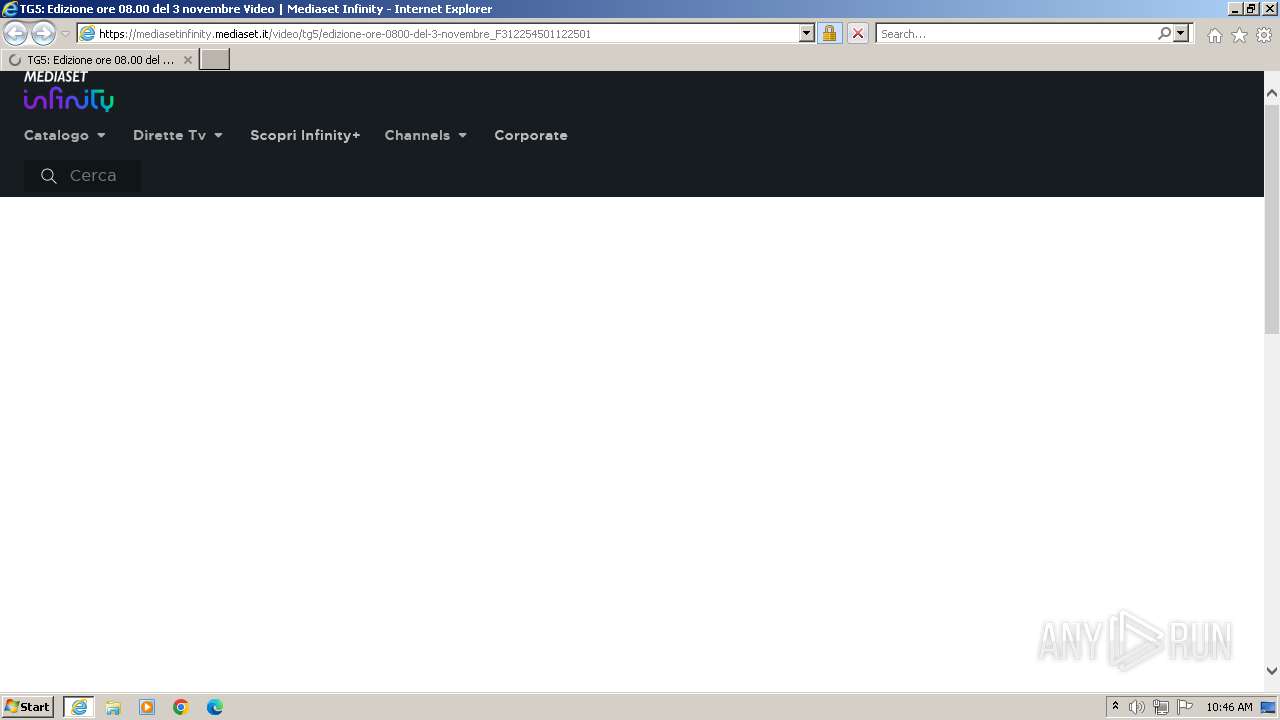Viewport: 1280px width, 720px height.
Task: Click the security lock icon
Action: click(x=829, y=33)
